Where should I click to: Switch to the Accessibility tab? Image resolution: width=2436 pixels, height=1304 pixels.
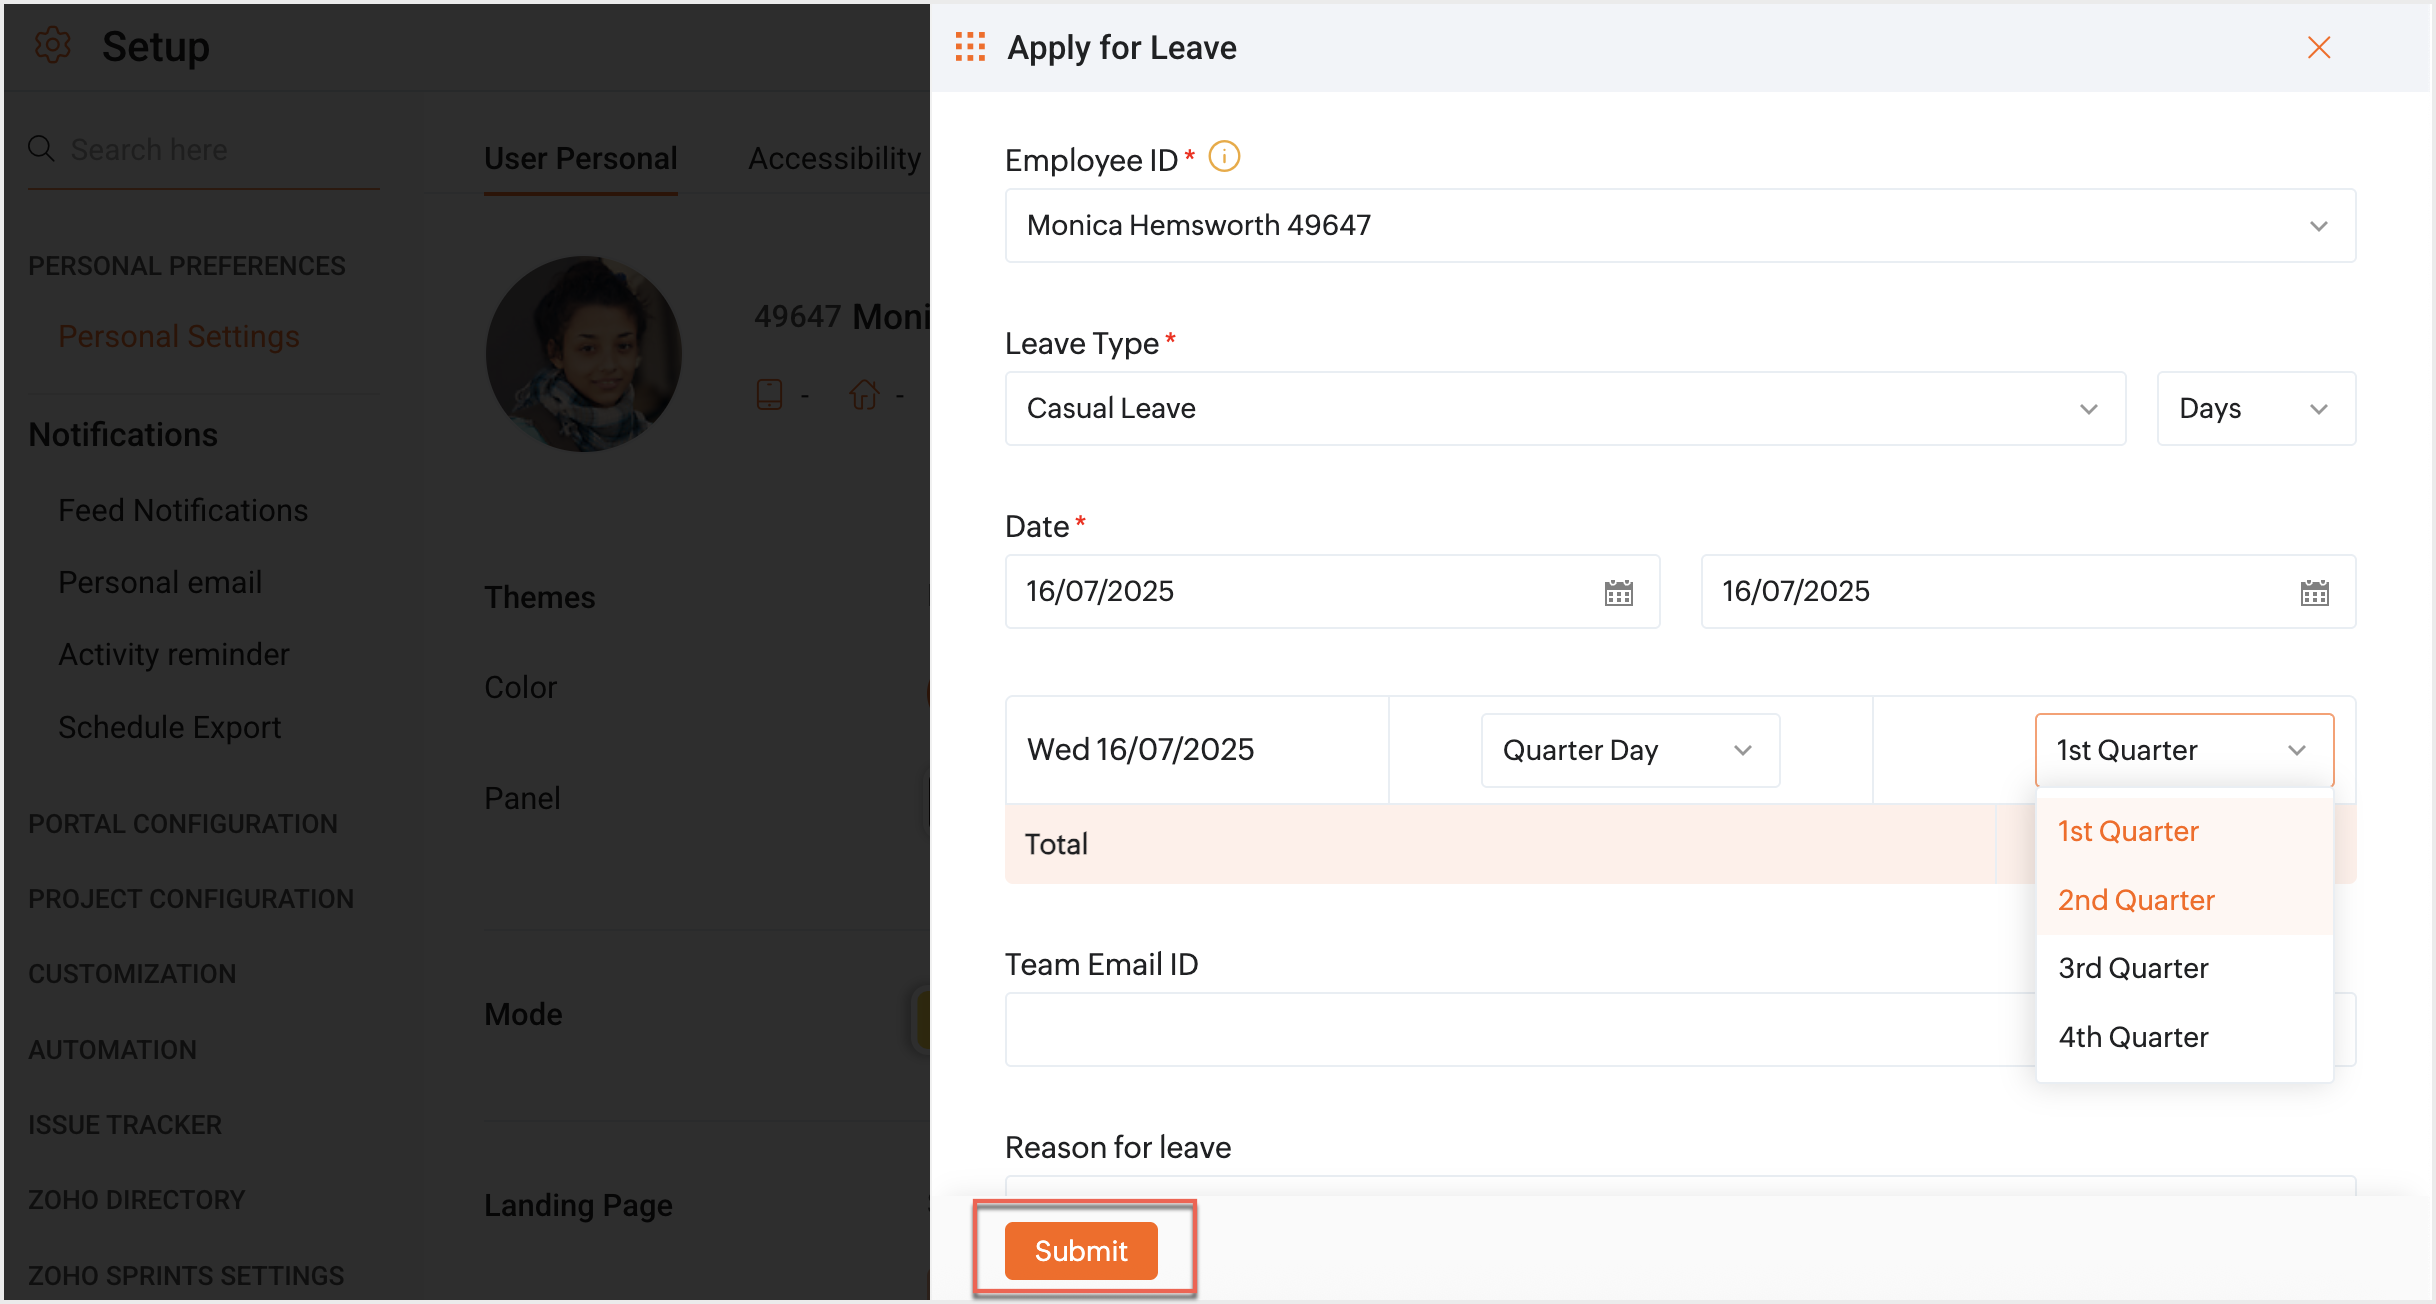click(834, 158)
